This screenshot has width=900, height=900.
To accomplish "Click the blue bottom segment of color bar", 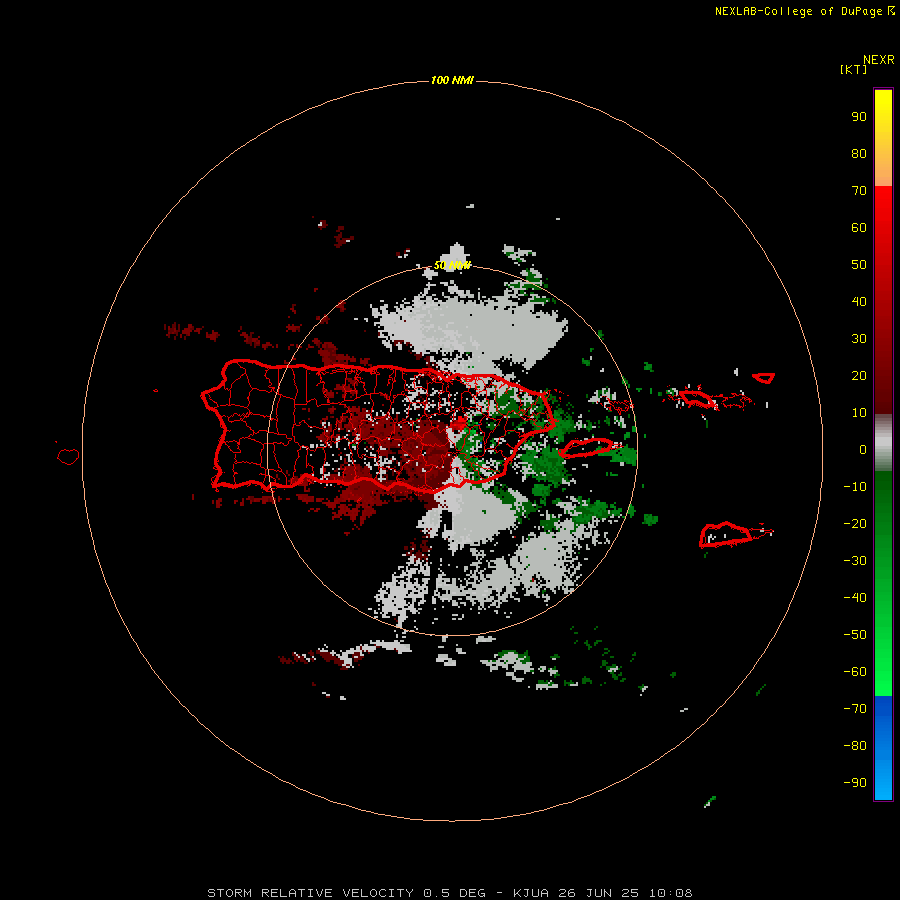I will (x=883, y=747).
